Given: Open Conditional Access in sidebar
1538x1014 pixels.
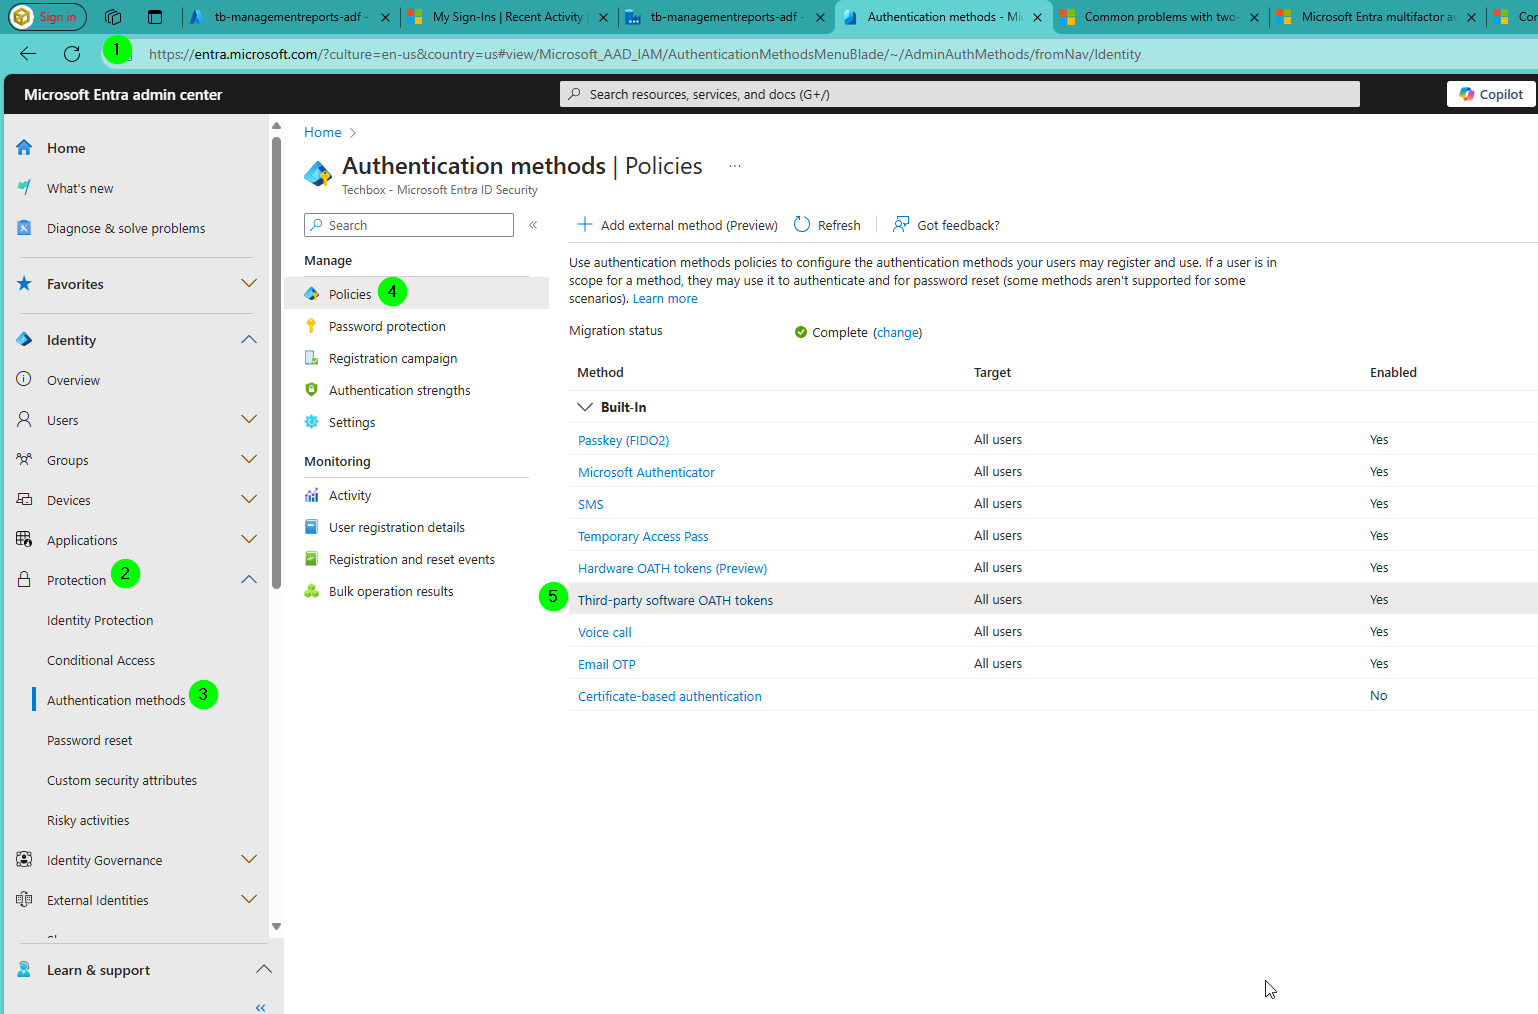Looking at the screenshot, I should point(101,660).
